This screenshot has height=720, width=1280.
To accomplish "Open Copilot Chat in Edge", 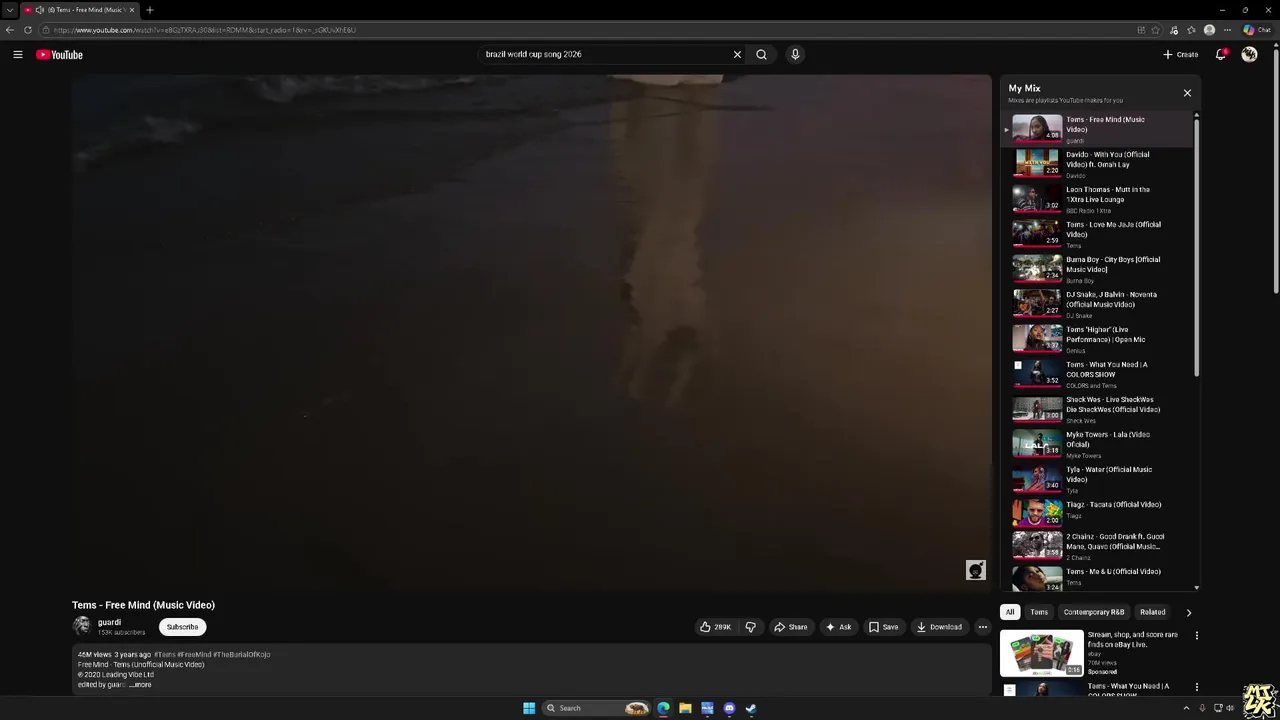I will click(1257, 30).
